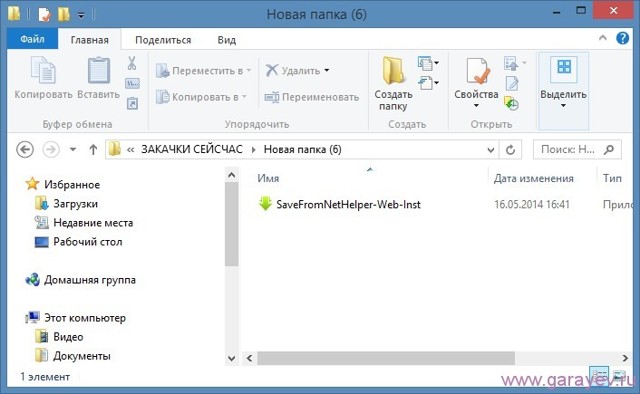Open Недавние места in the navigation pane
Image resolution: width=640 pixels, height=394 pixels.
(84, 223)
